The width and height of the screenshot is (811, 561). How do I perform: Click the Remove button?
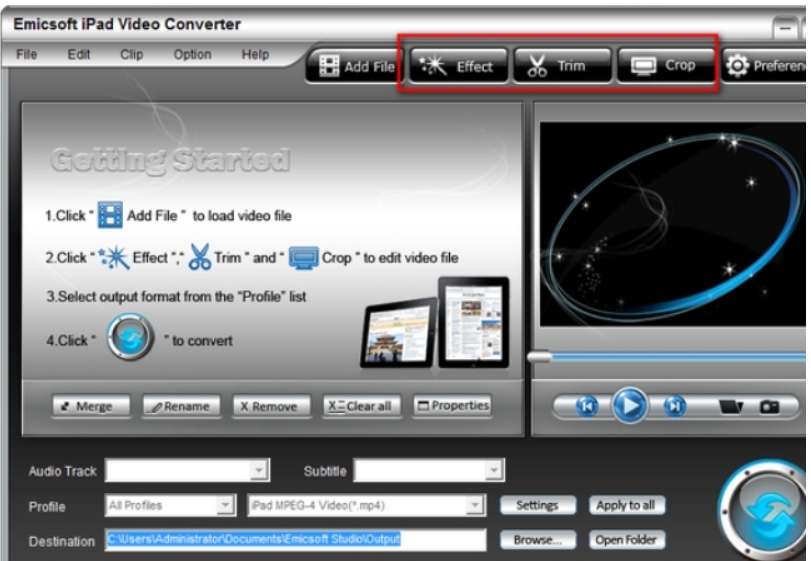pos(272,406)
